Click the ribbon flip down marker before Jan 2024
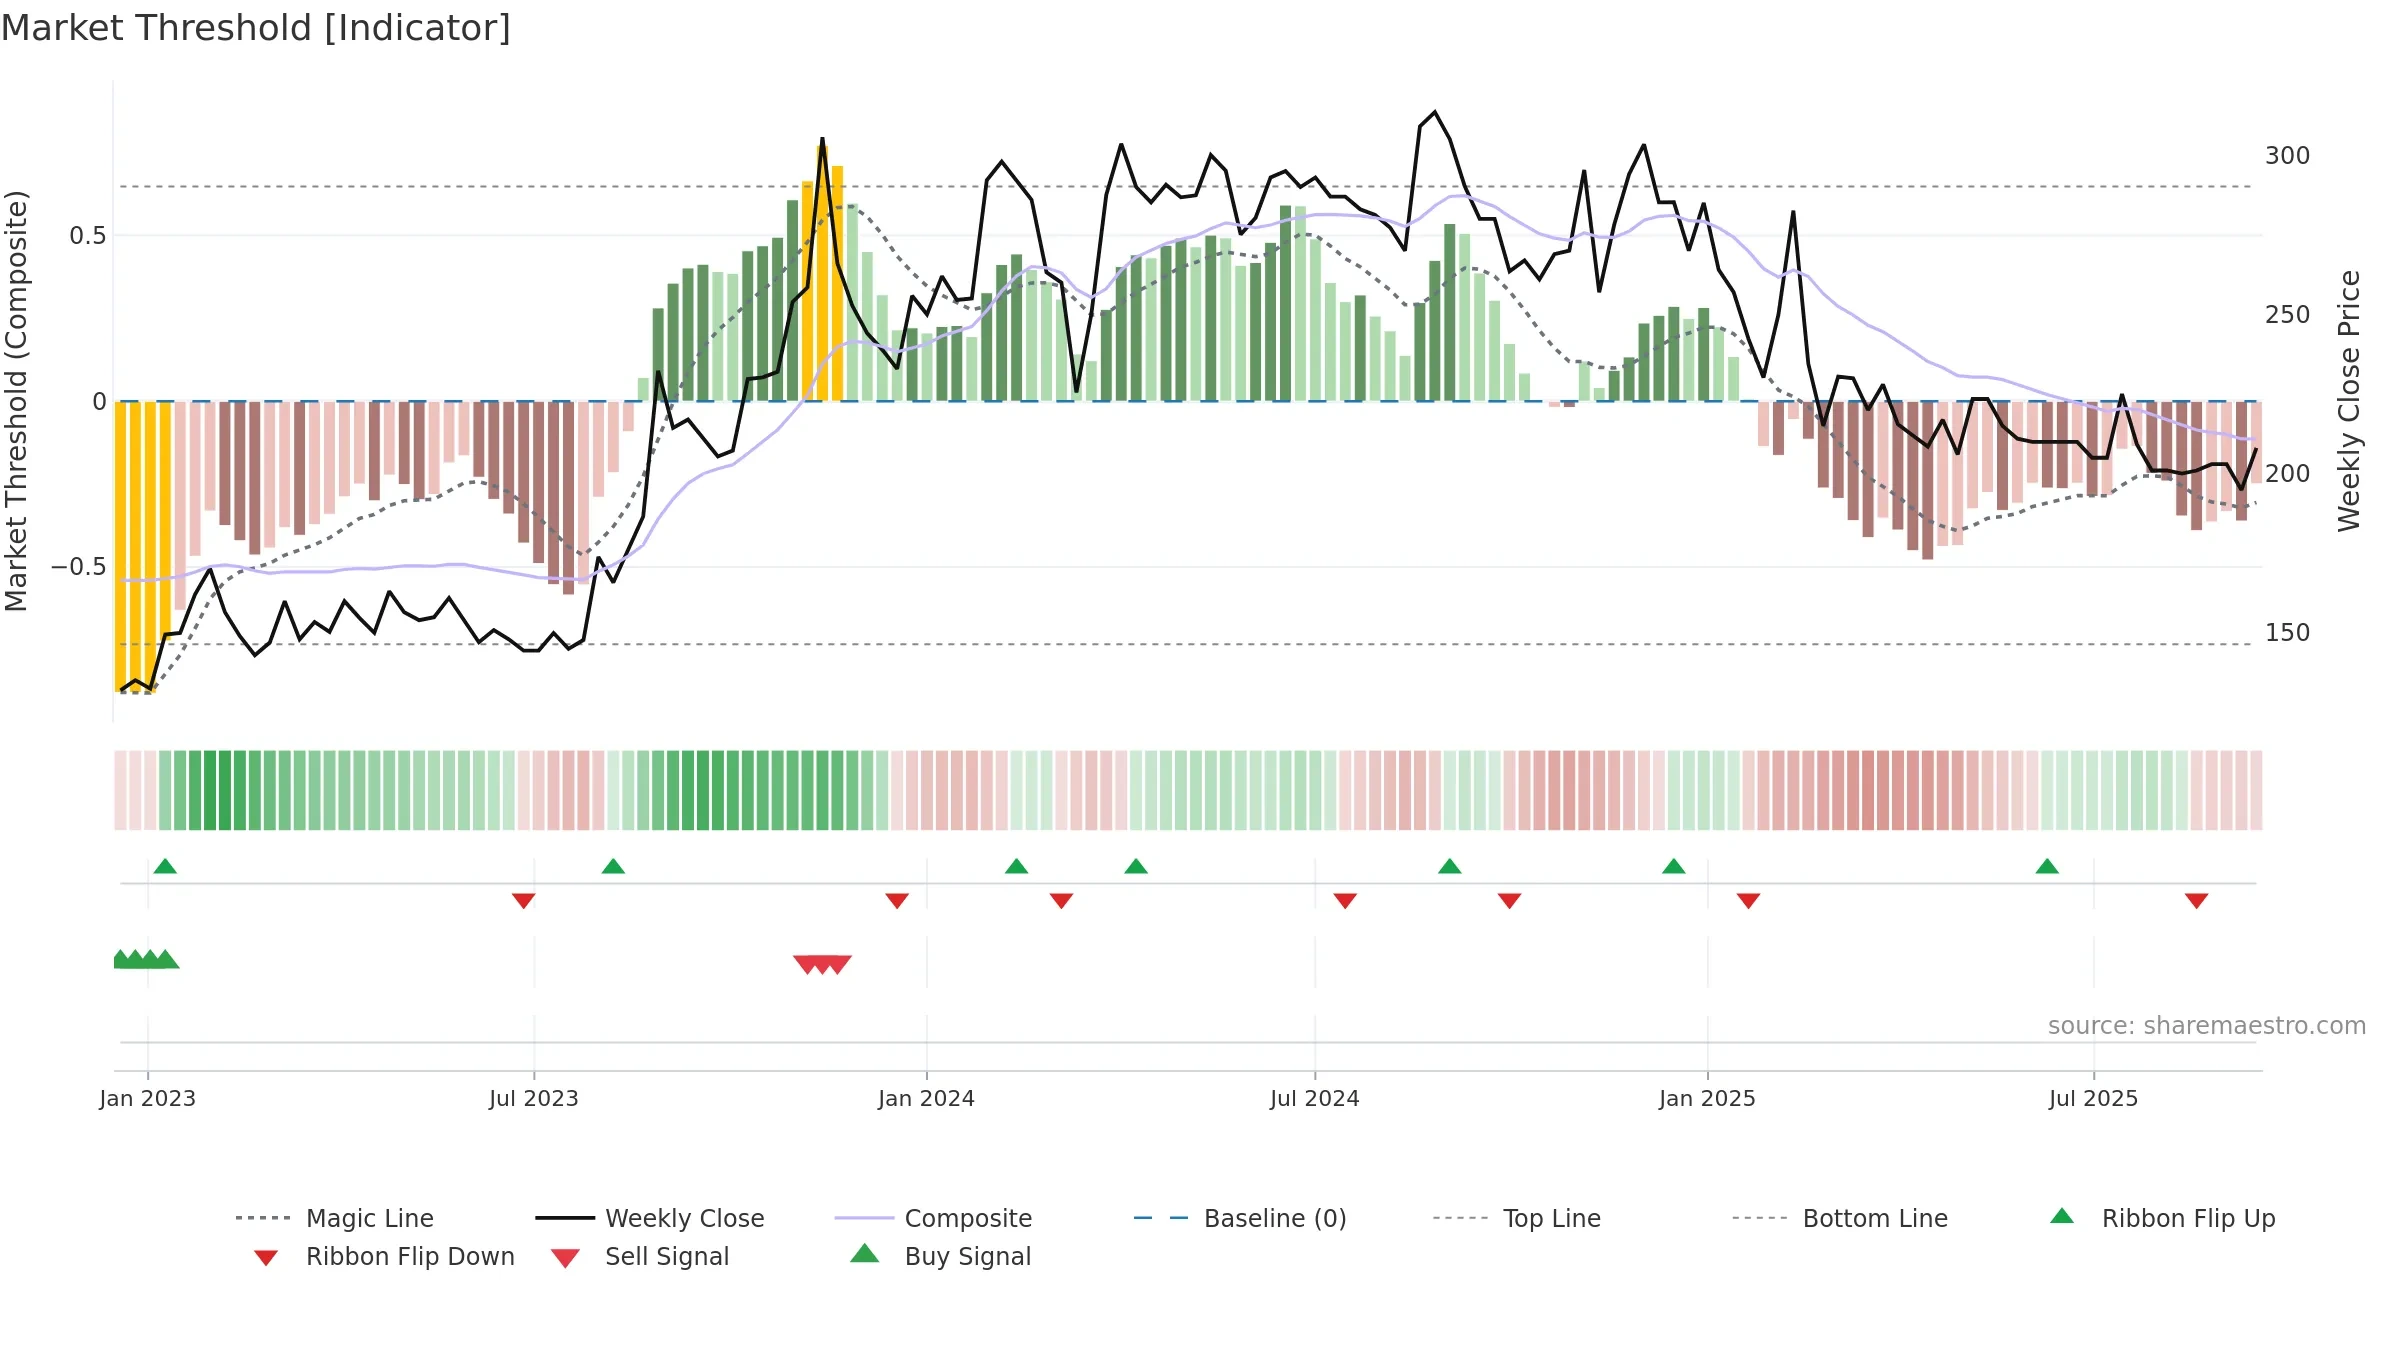Viewport: 2400px width, 1350px height. (x=897, y=901)
